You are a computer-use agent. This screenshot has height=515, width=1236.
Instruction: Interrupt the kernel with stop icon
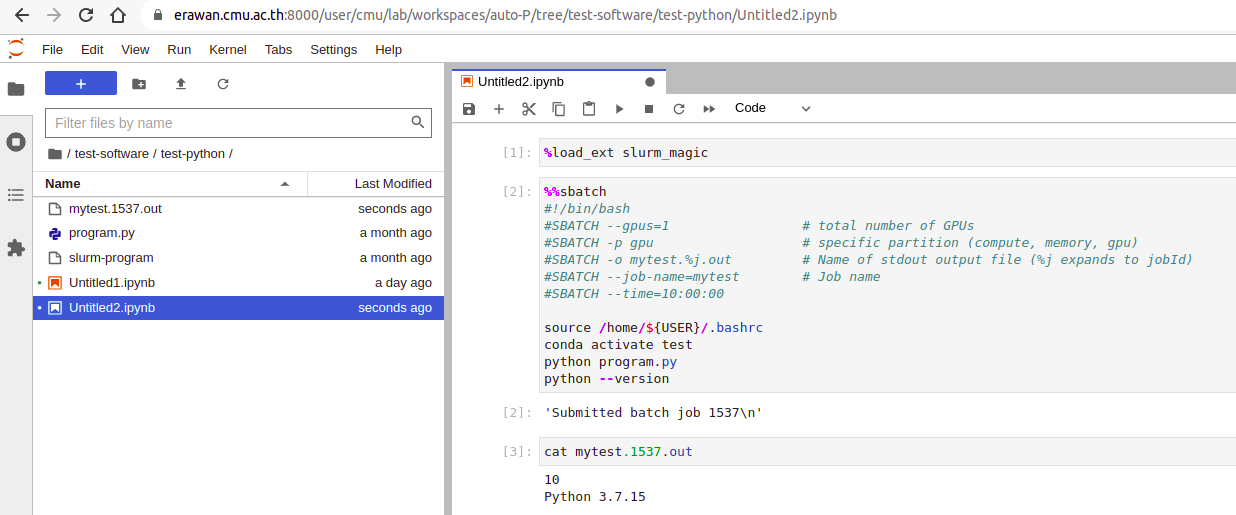[x=649, y=108]
